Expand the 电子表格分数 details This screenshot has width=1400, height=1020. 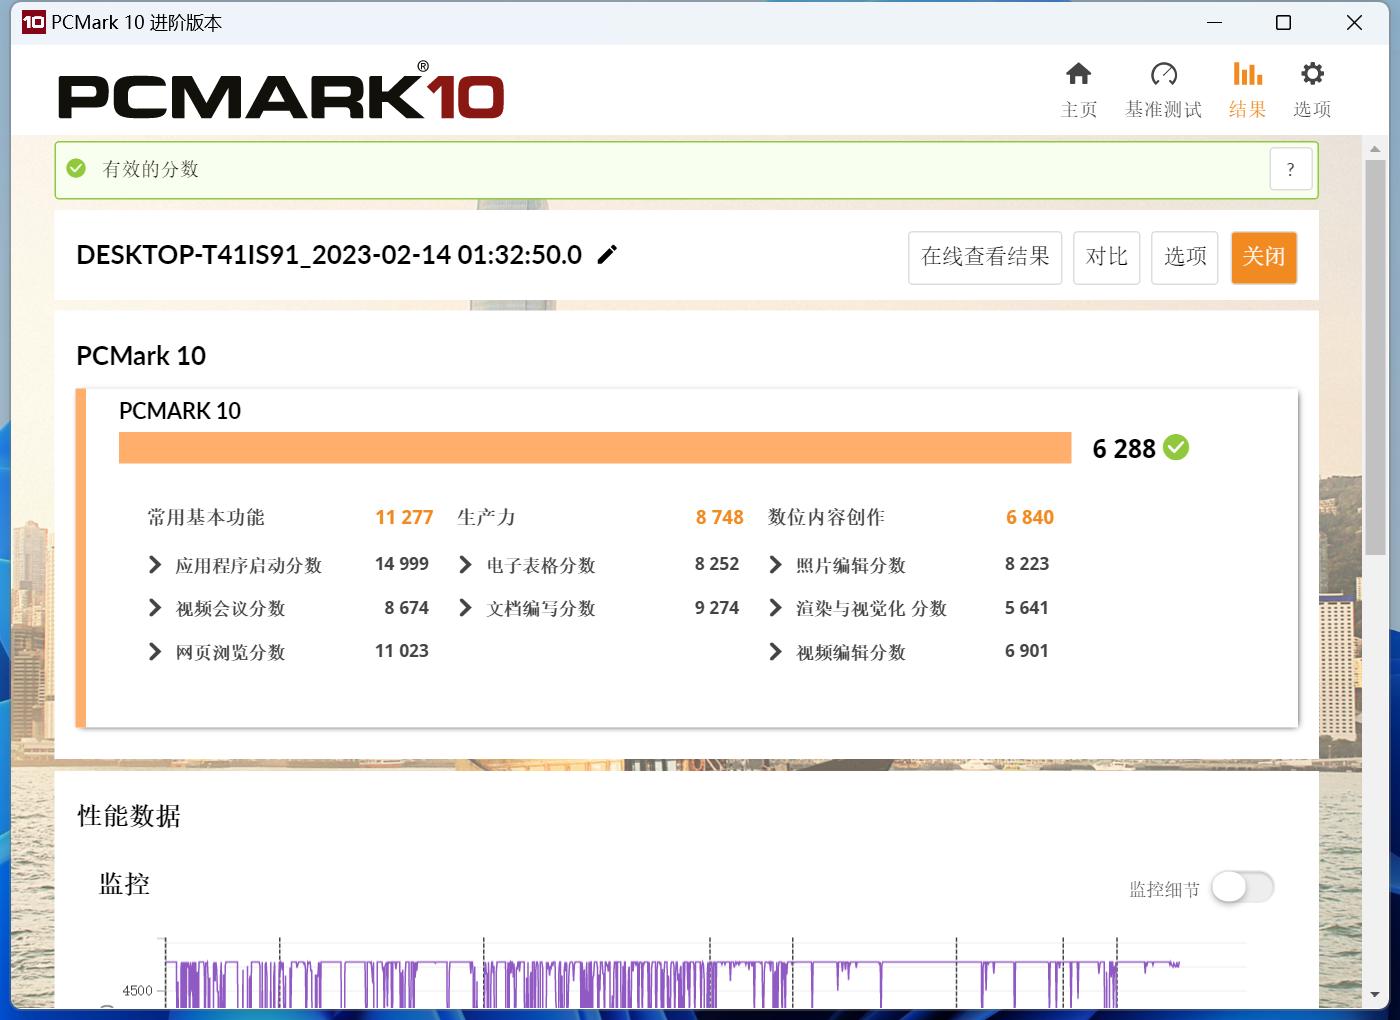click(x=464, y=565)
